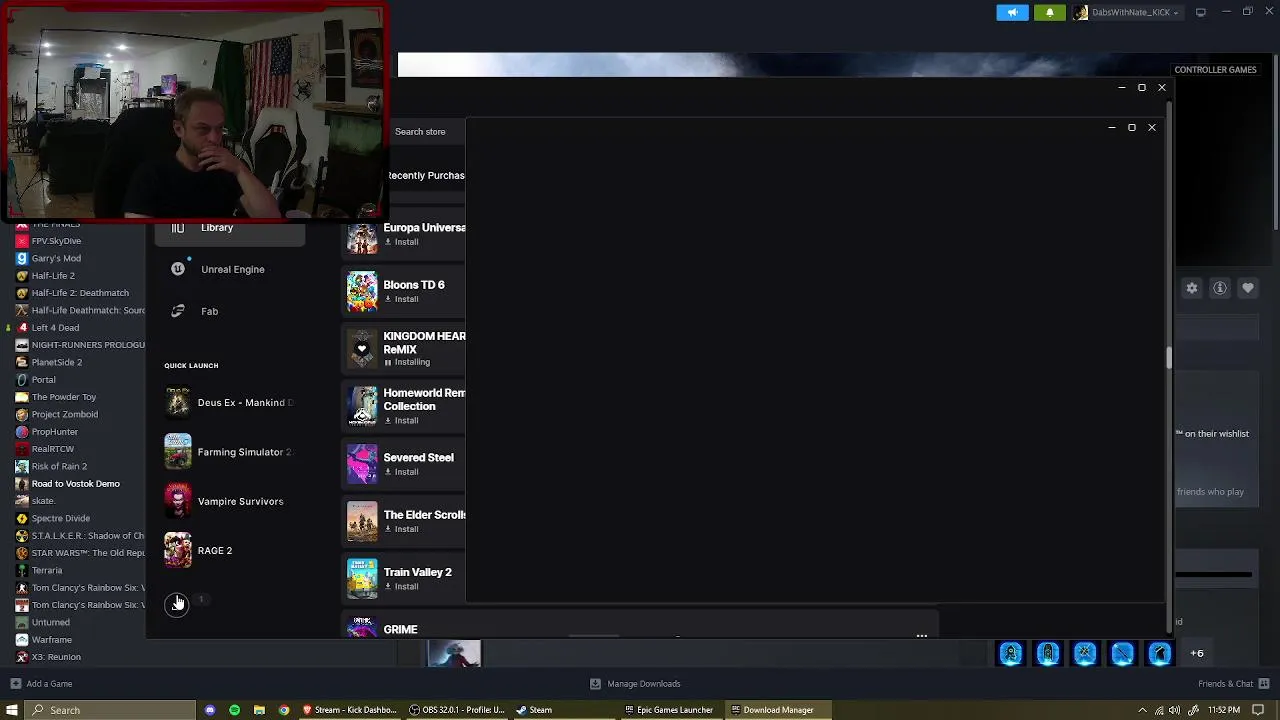Click the first blue achievement badge icon
This screenshot has height=720, width=1280.
click(1011, 654)
